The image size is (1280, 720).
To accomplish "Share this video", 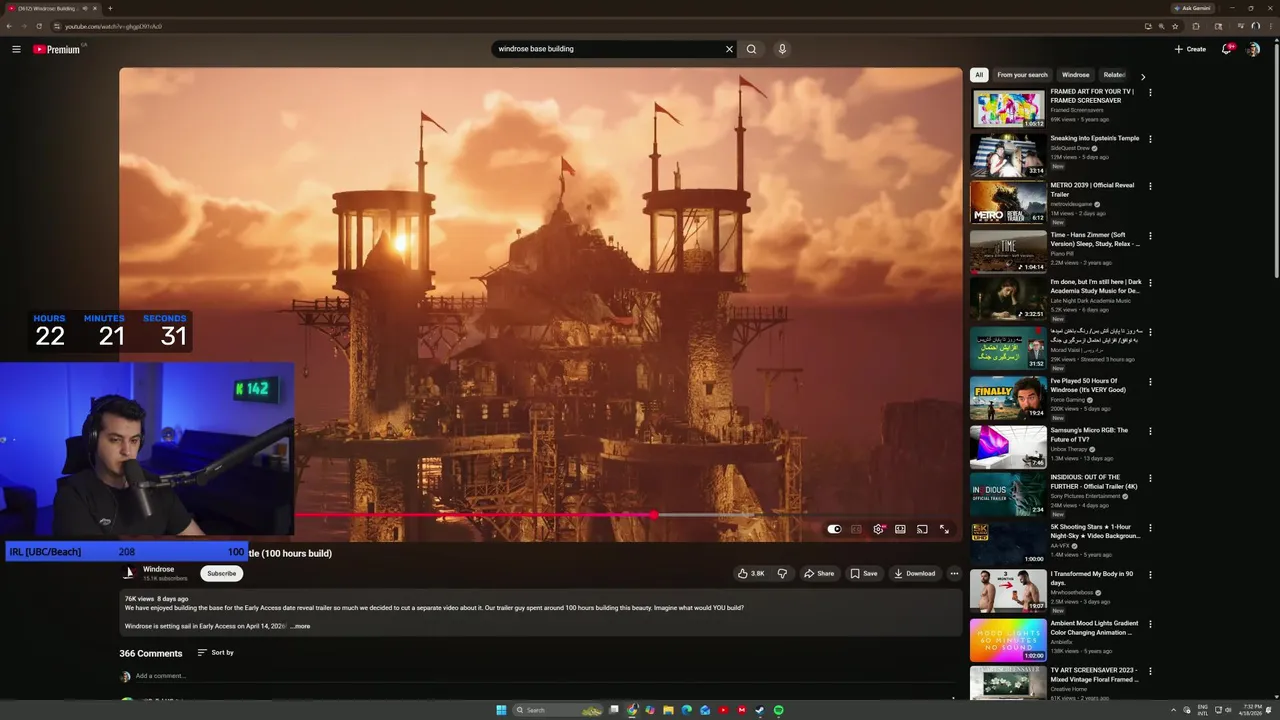I will click(x=818, y=573).
